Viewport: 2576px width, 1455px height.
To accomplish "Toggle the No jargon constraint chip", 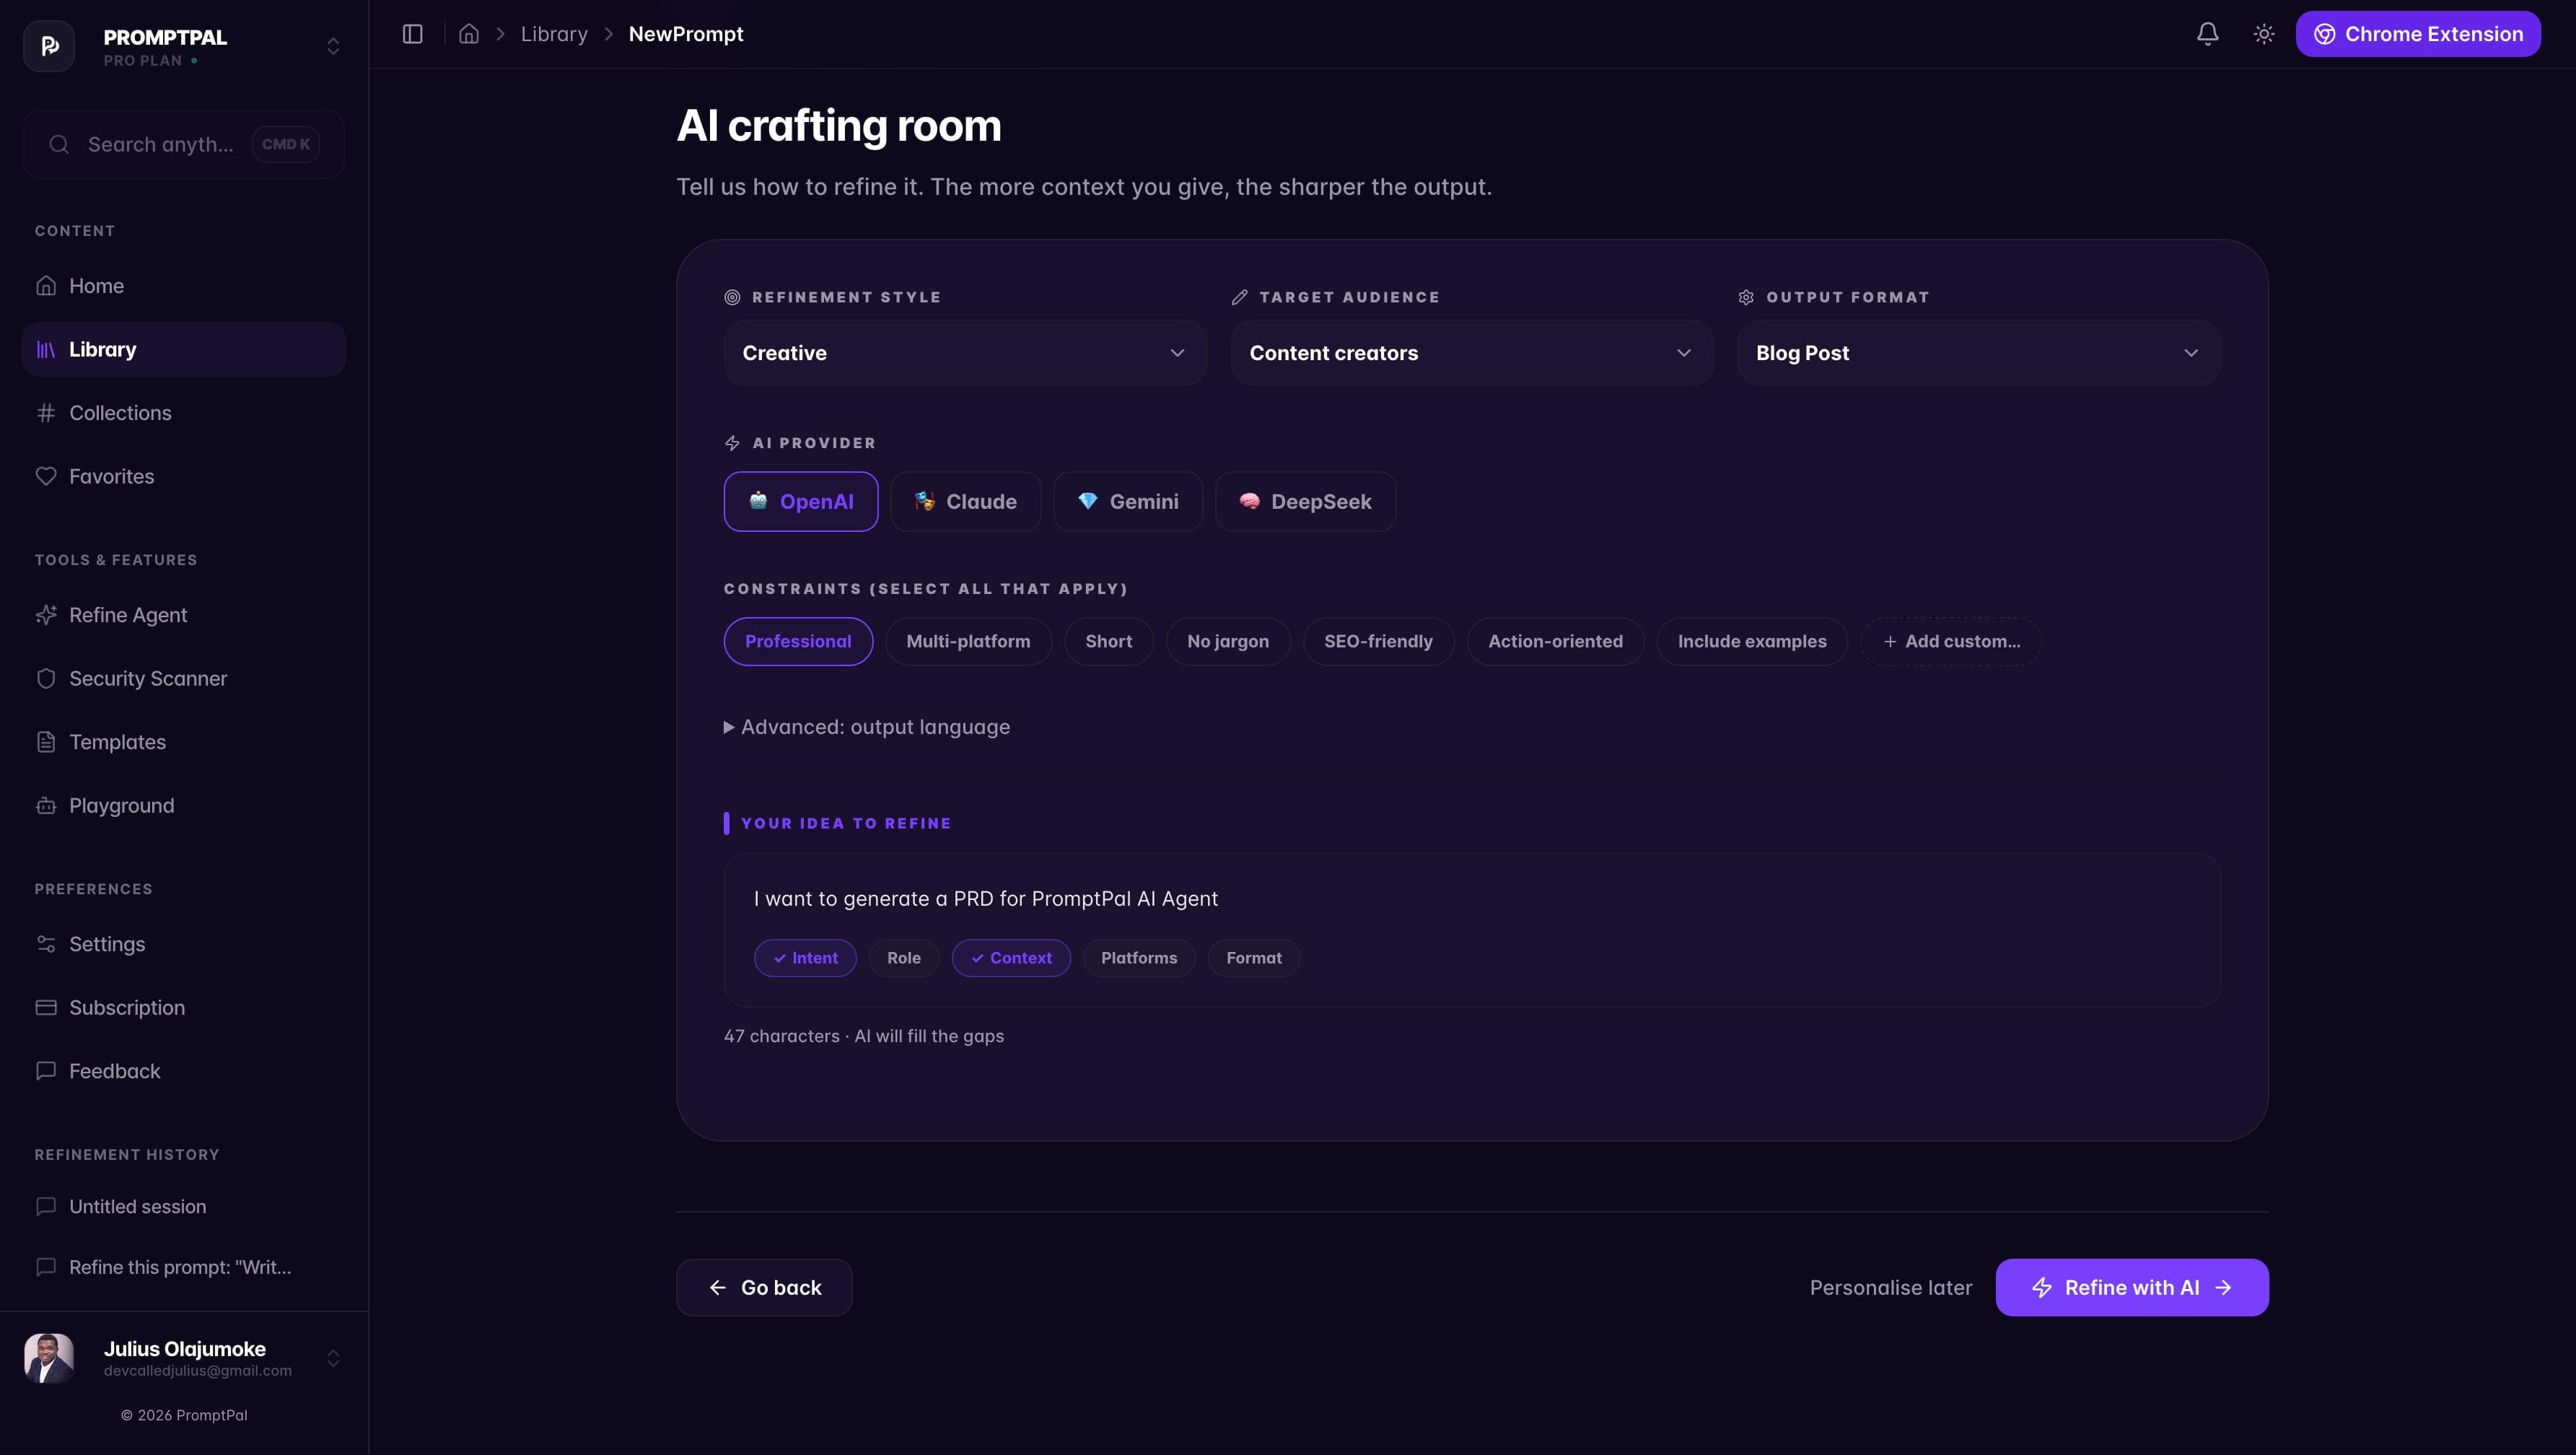I will [1228, 641].
